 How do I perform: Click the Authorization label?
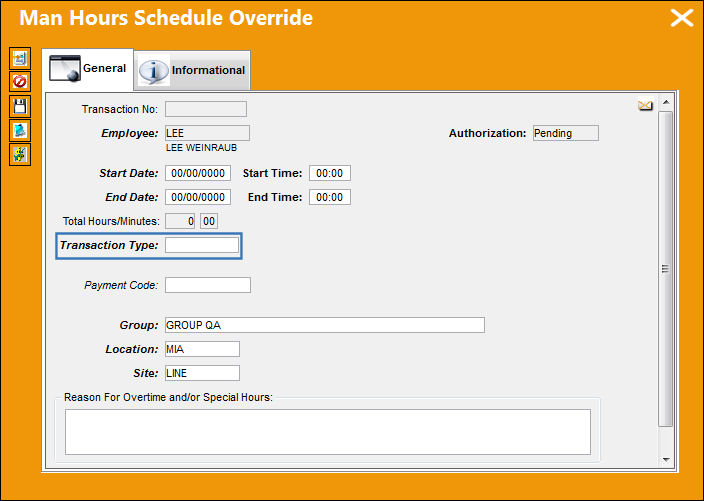click(x=487, y=133)
